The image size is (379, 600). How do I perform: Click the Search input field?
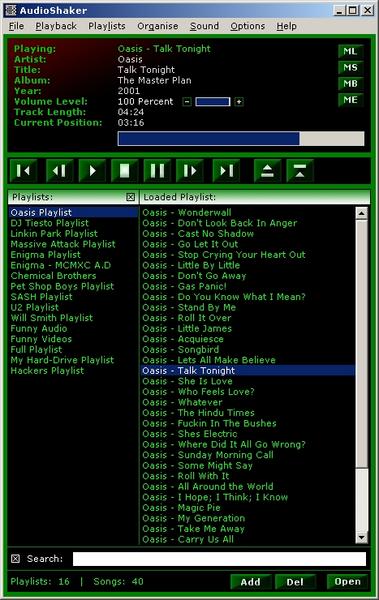(219, 559)
